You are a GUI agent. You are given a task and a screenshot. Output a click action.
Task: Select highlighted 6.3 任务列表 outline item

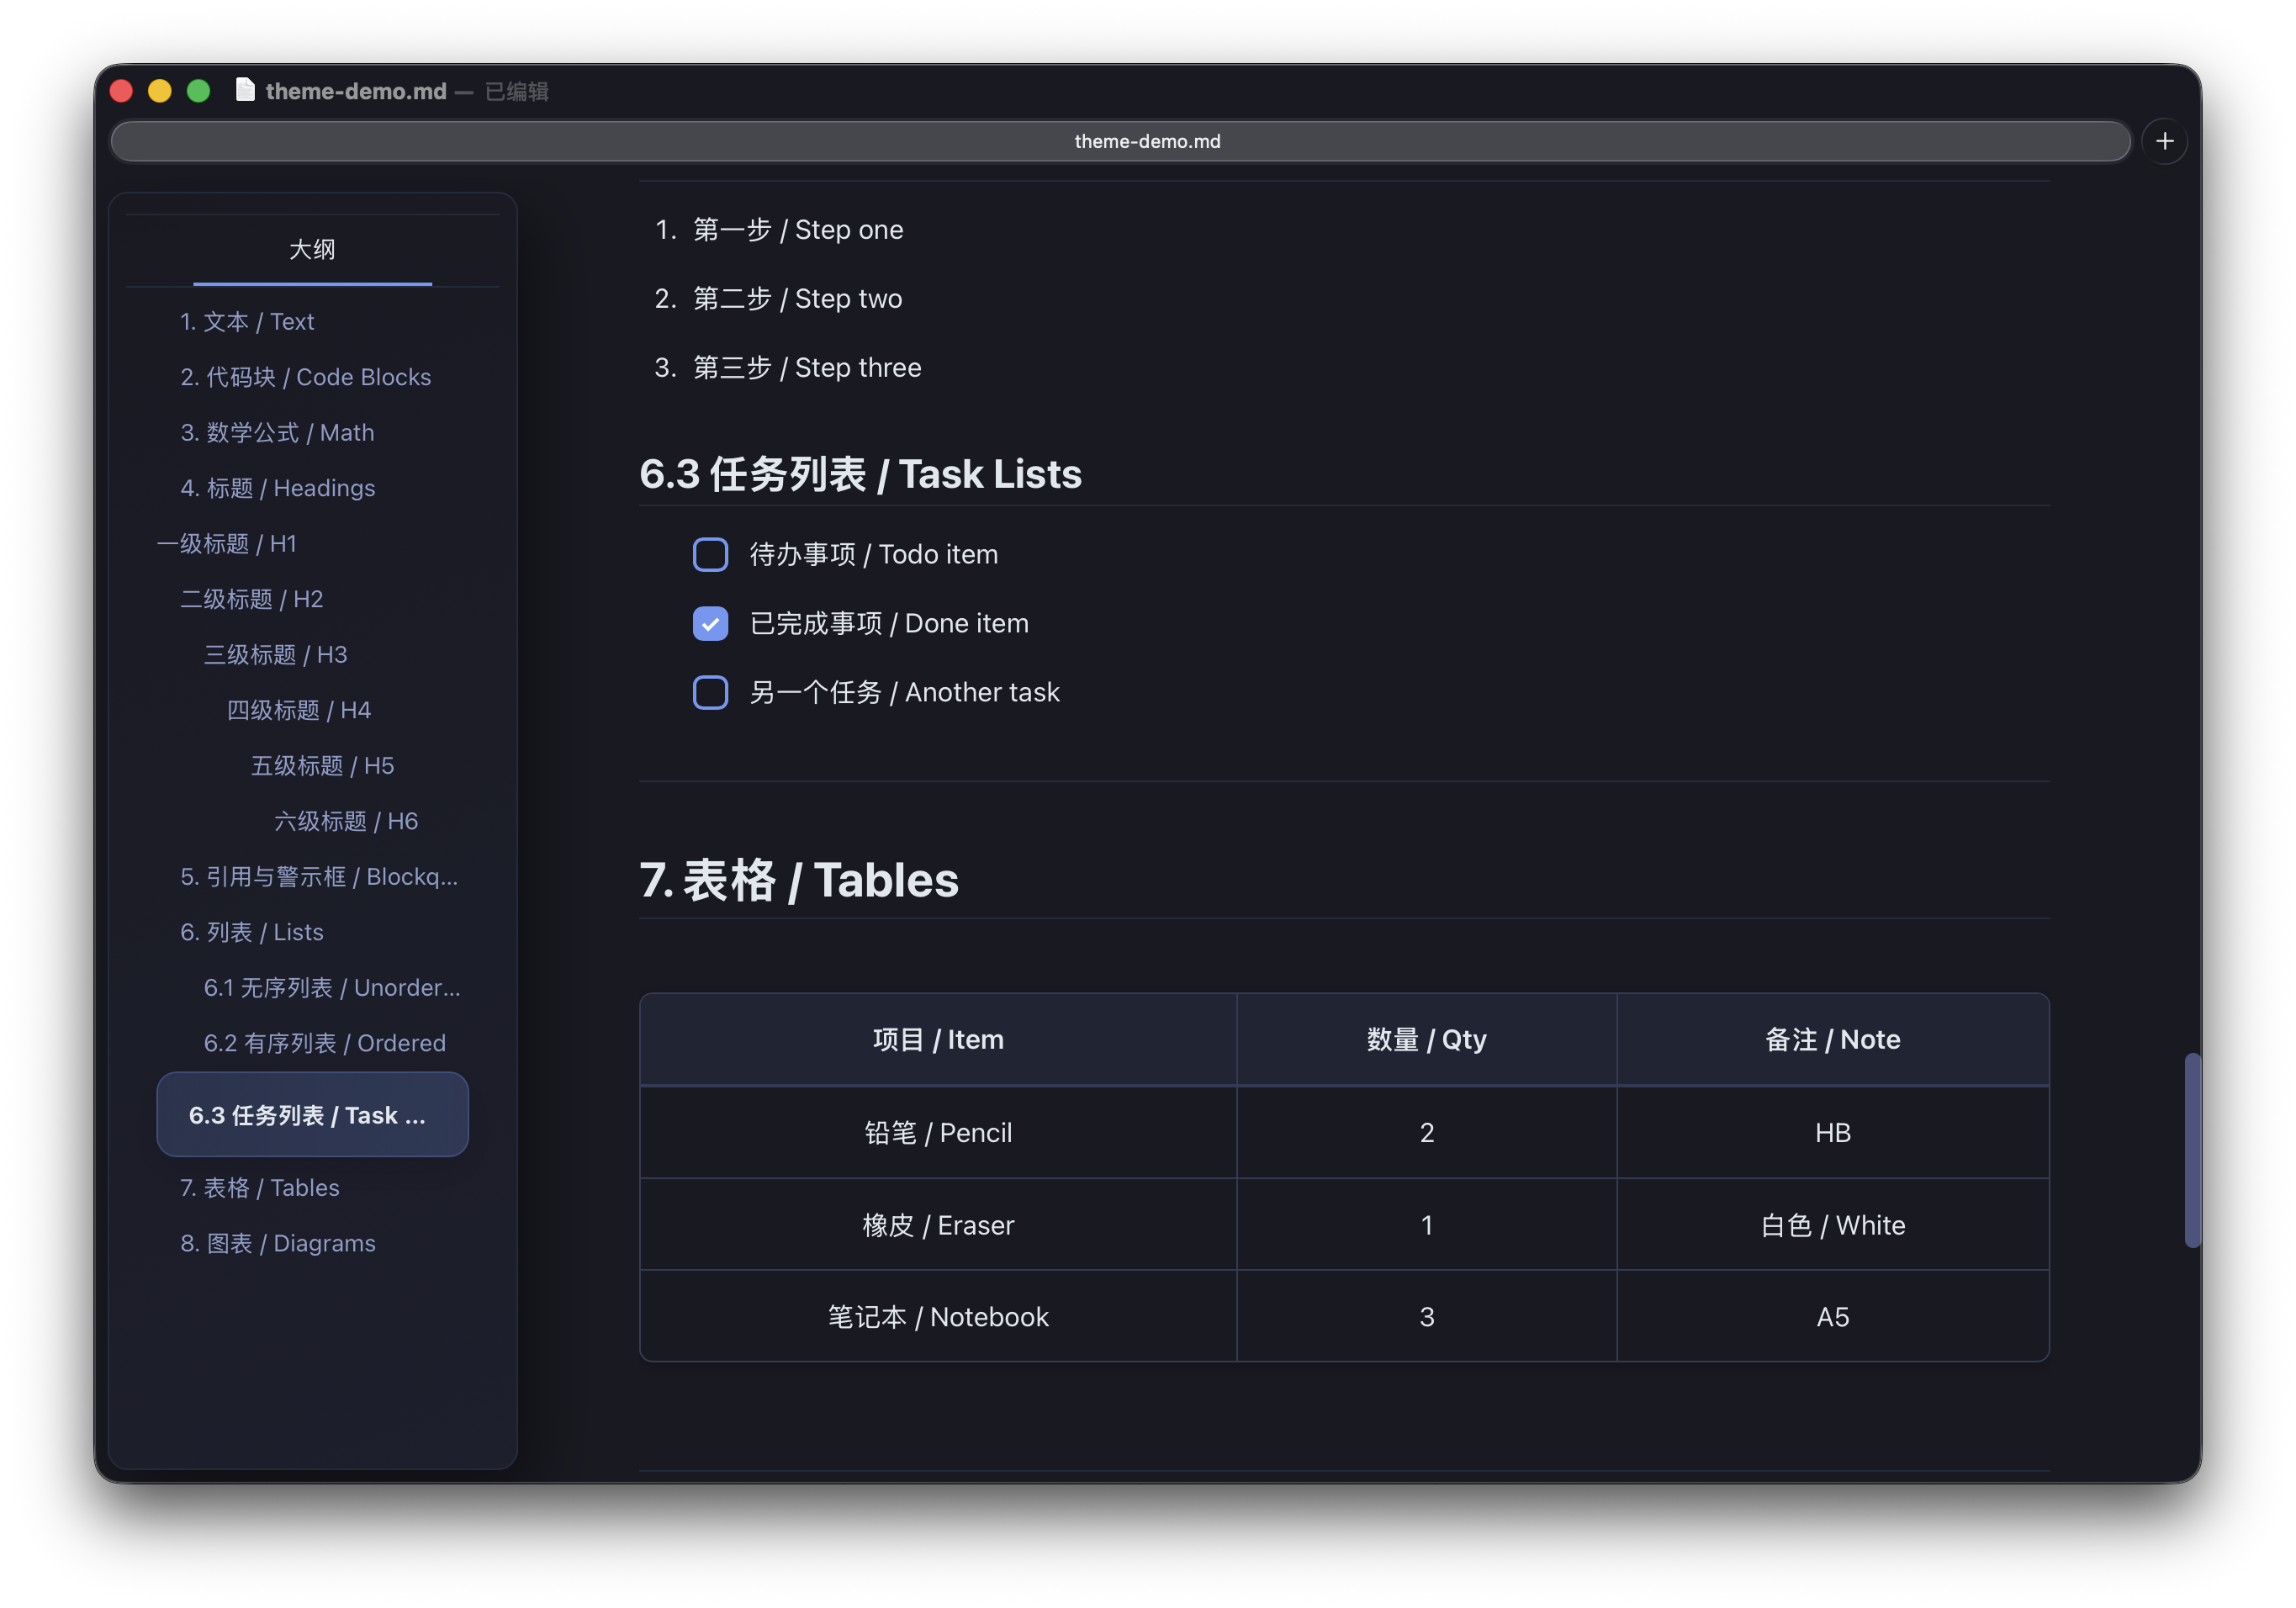click(312, 1115)
